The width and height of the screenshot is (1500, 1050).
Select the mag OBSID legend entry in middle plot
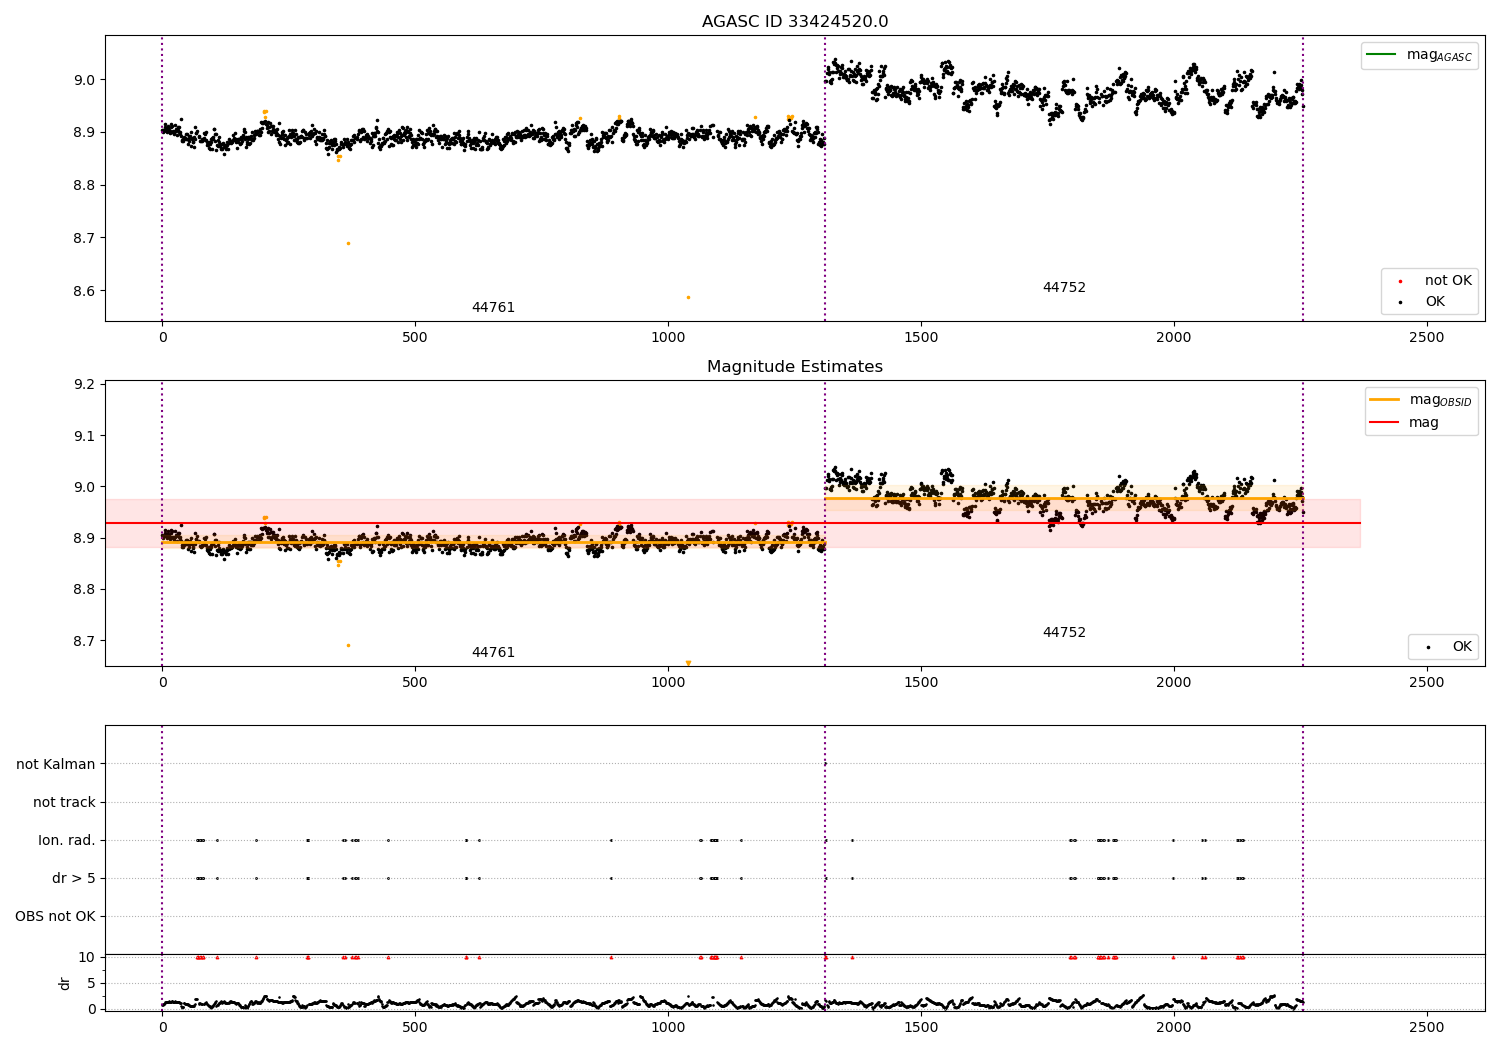[1421, 400]
